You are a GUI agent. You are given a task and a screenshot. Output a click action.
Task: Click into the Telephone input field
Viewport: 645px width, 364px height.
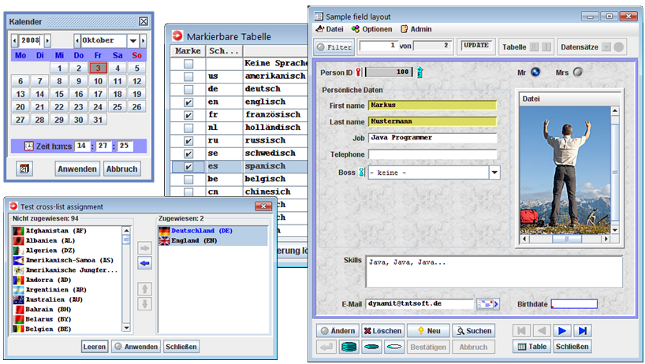coord(432,154)
